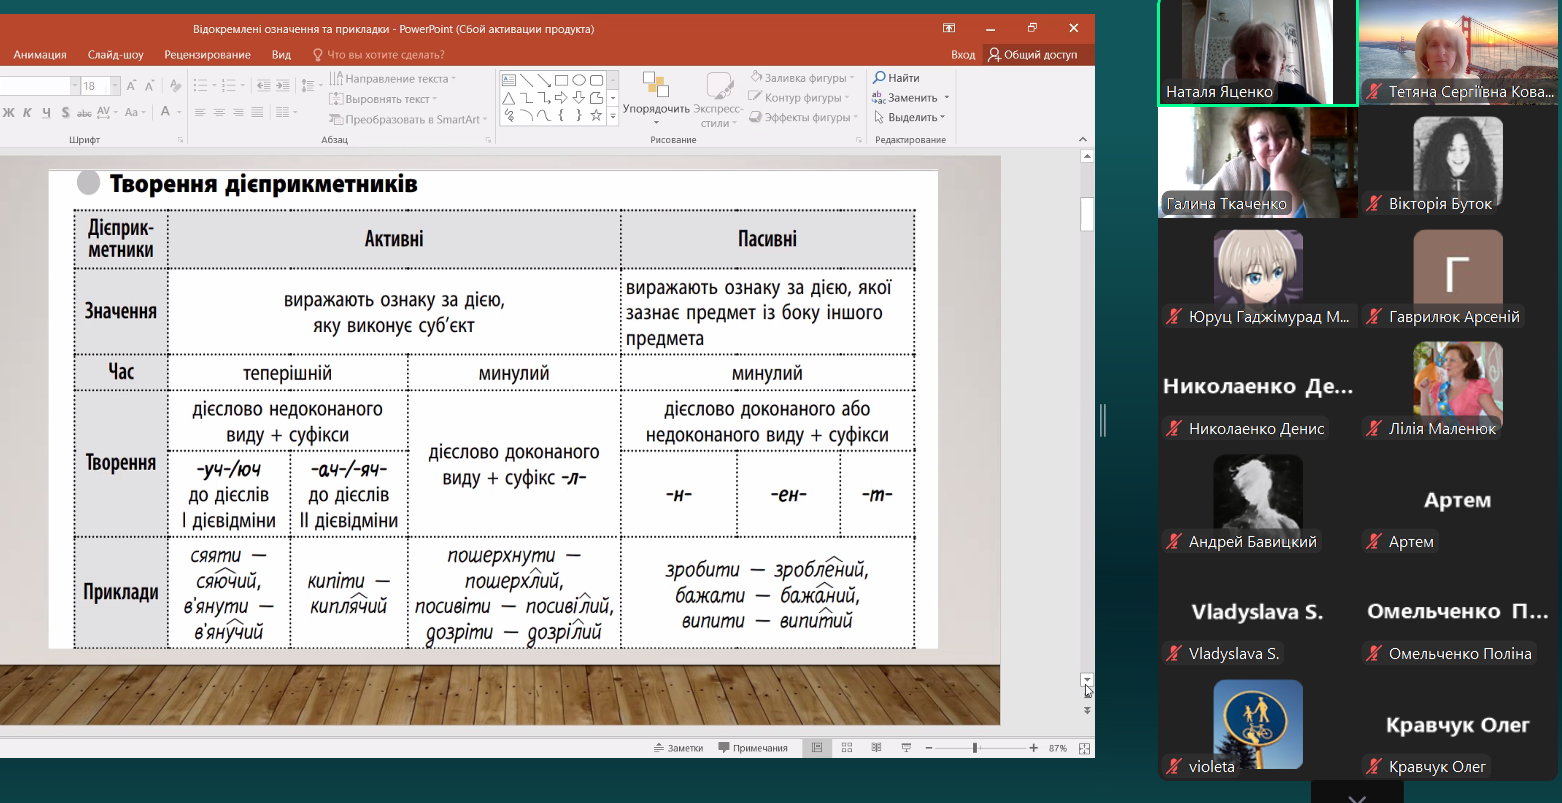Expand the shapes gallery with More arrow

613,116
